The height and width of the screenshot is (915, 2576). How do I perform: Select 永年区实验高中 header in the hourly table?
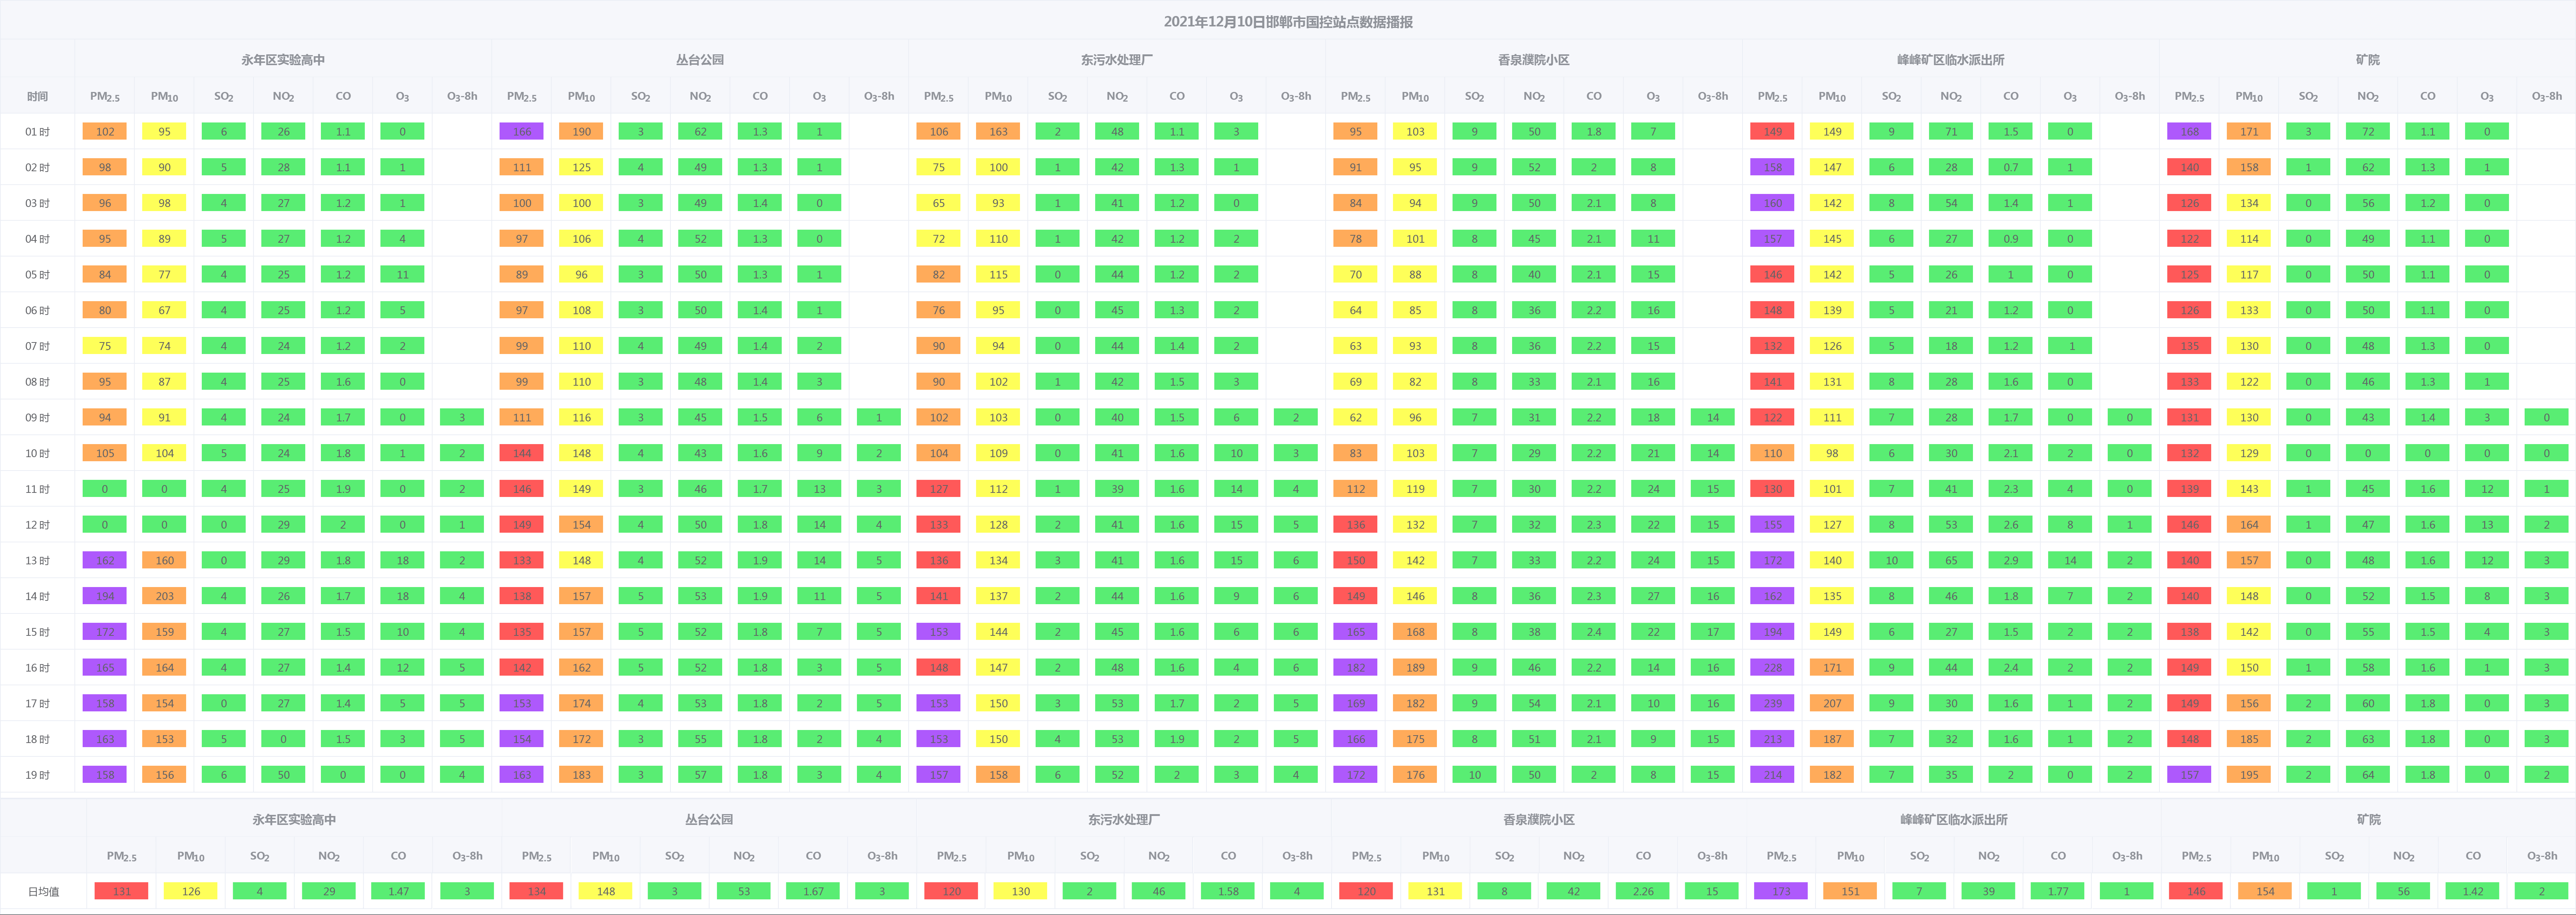(283, 60)
